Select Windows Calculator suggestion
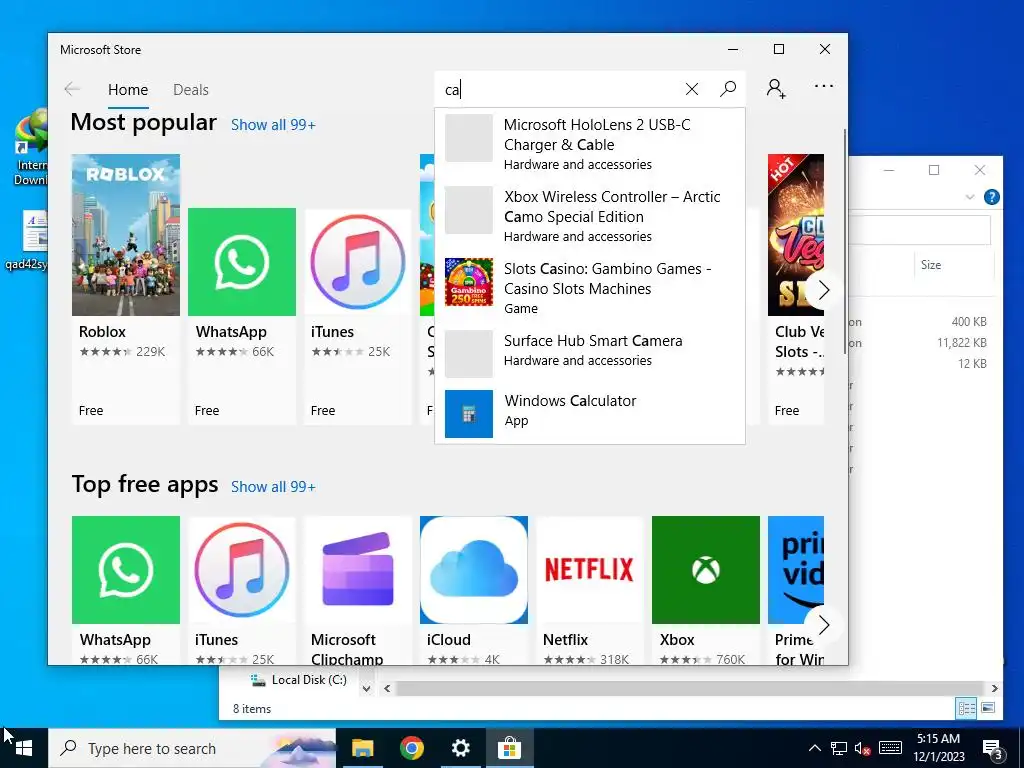1024x768 pixels. [x=590, y=413]
